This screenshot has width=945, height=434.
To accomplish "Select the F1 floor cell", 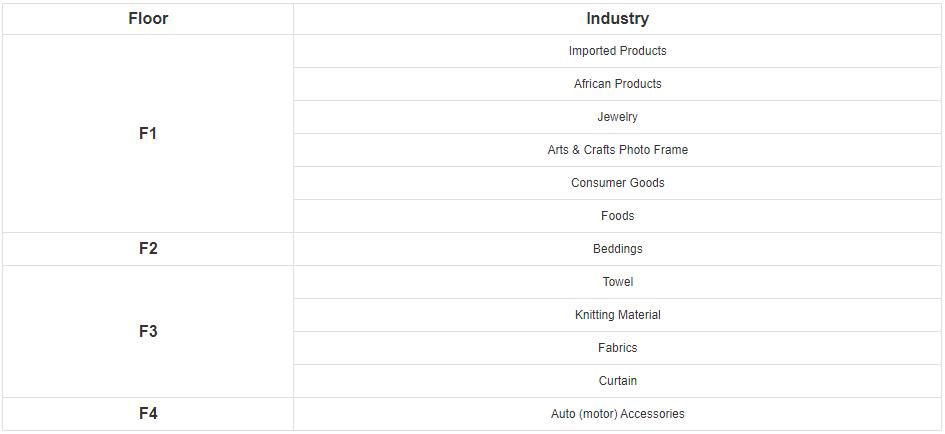I will point(148,133).
